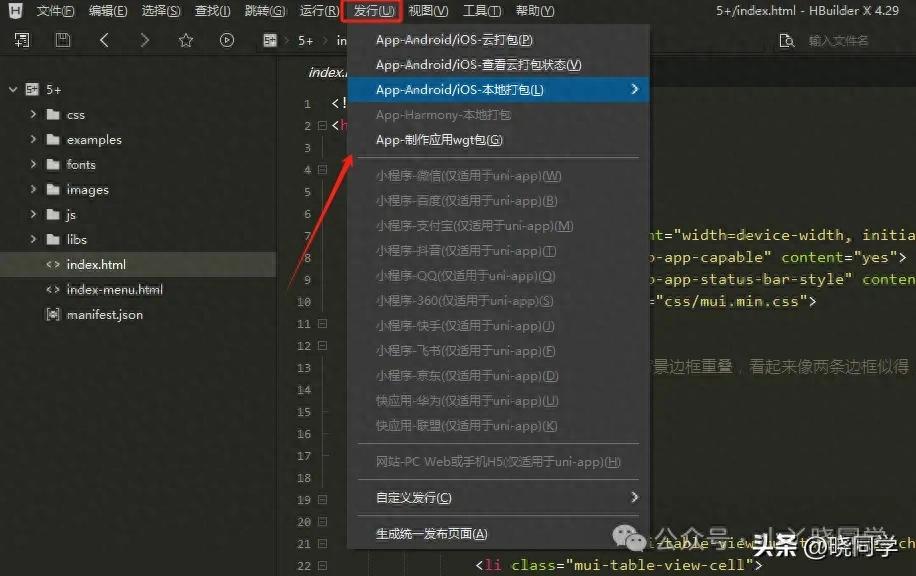Expand the css folder chevron
916x576 pixels.
tap(33, 114)
